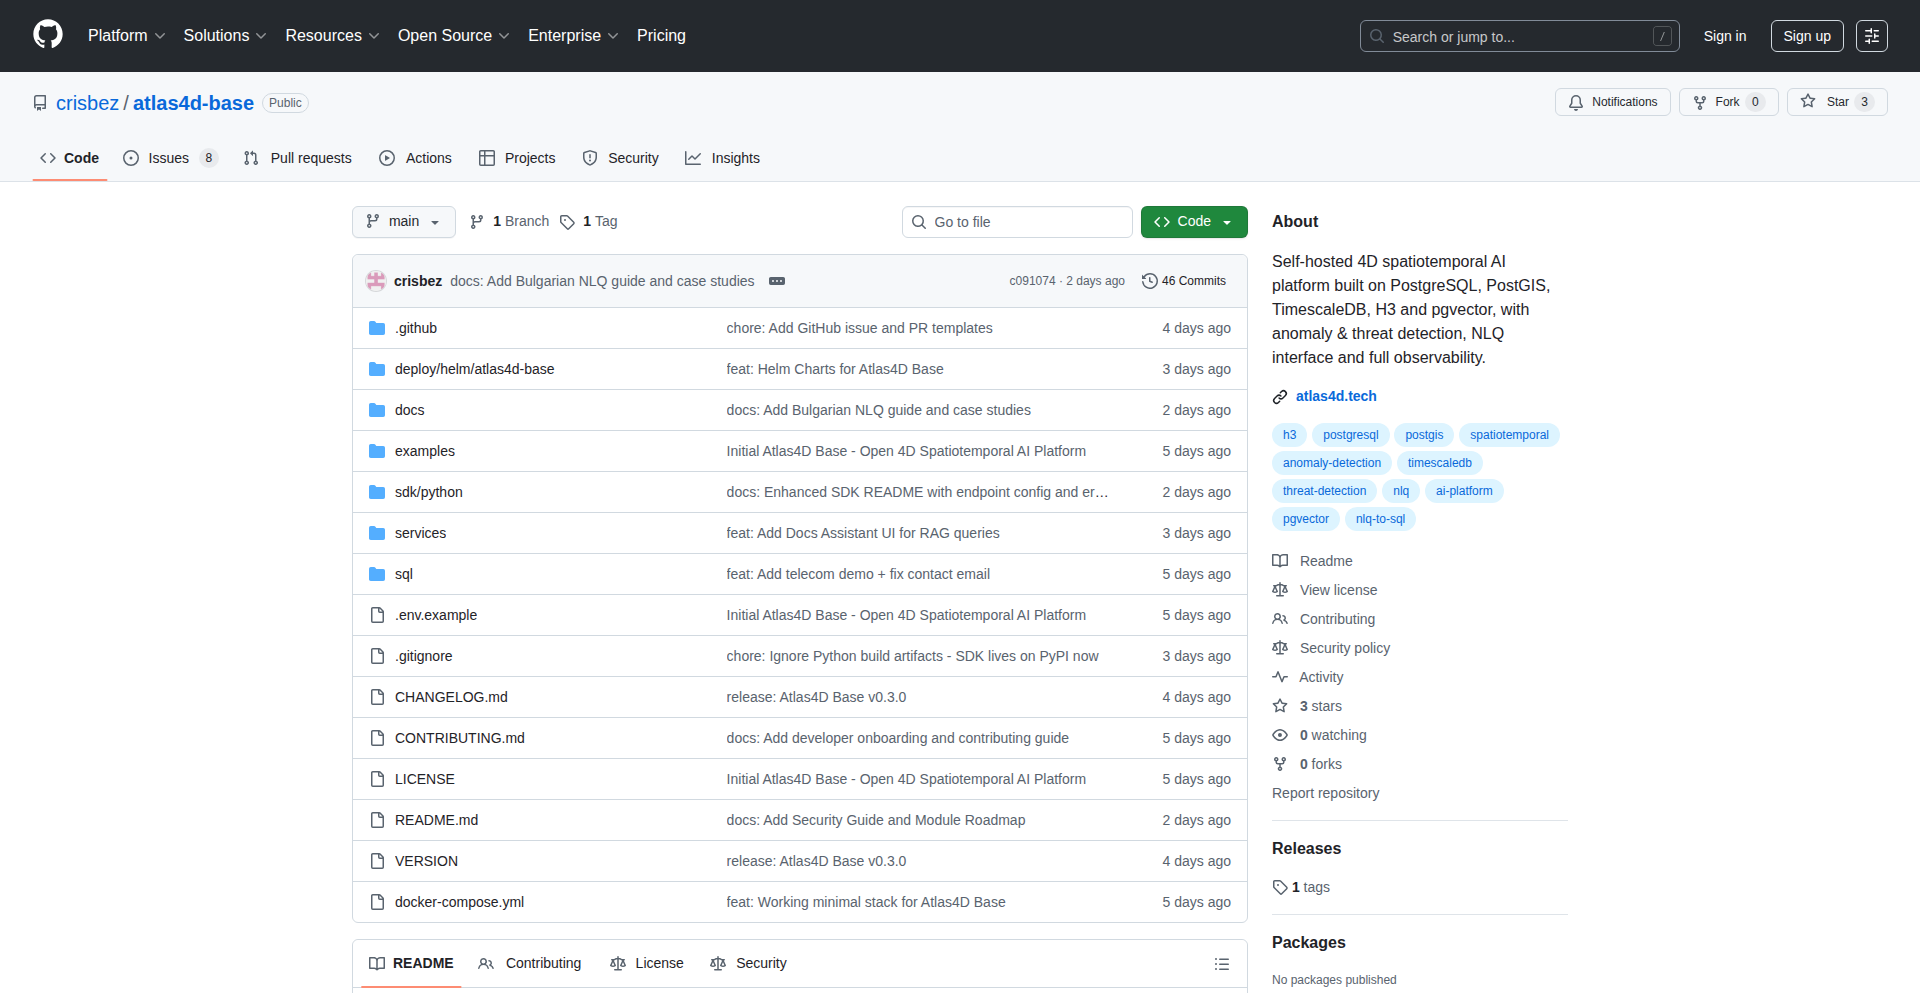
Task: Click the crisbez avatar in latest commit row
Action: (376, 281)
